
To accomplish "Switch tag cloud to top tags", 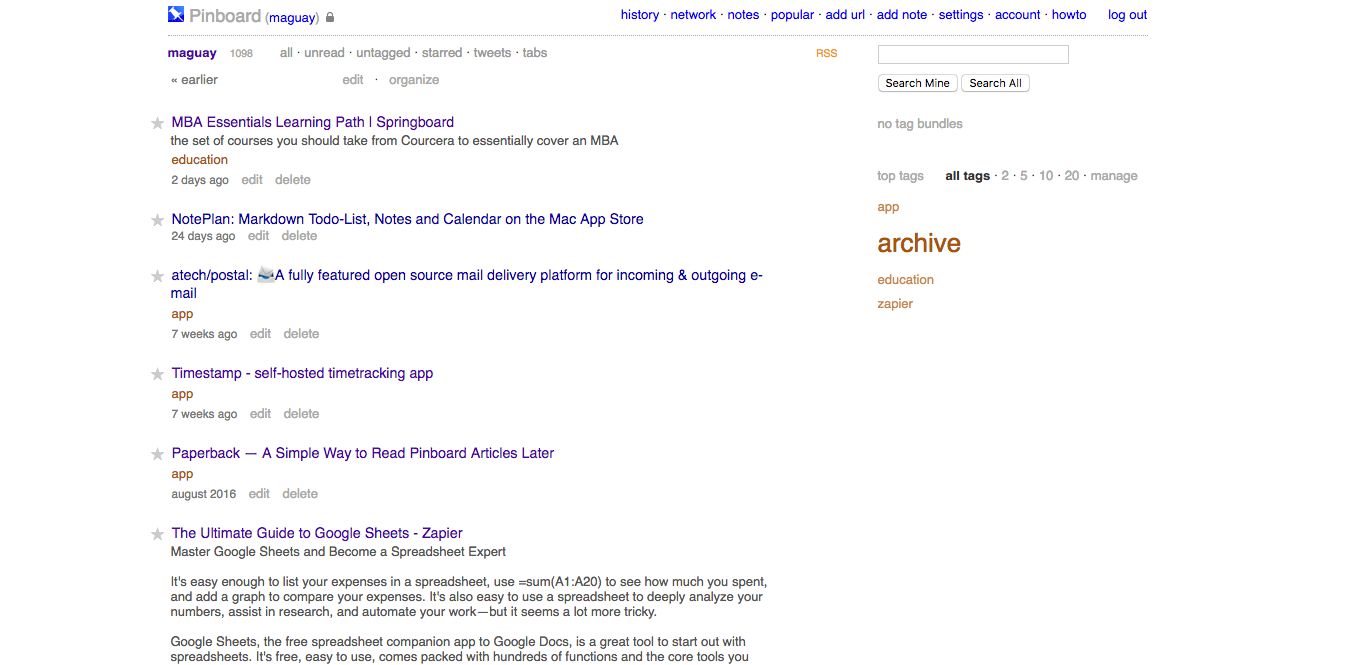I will [900, 176].
